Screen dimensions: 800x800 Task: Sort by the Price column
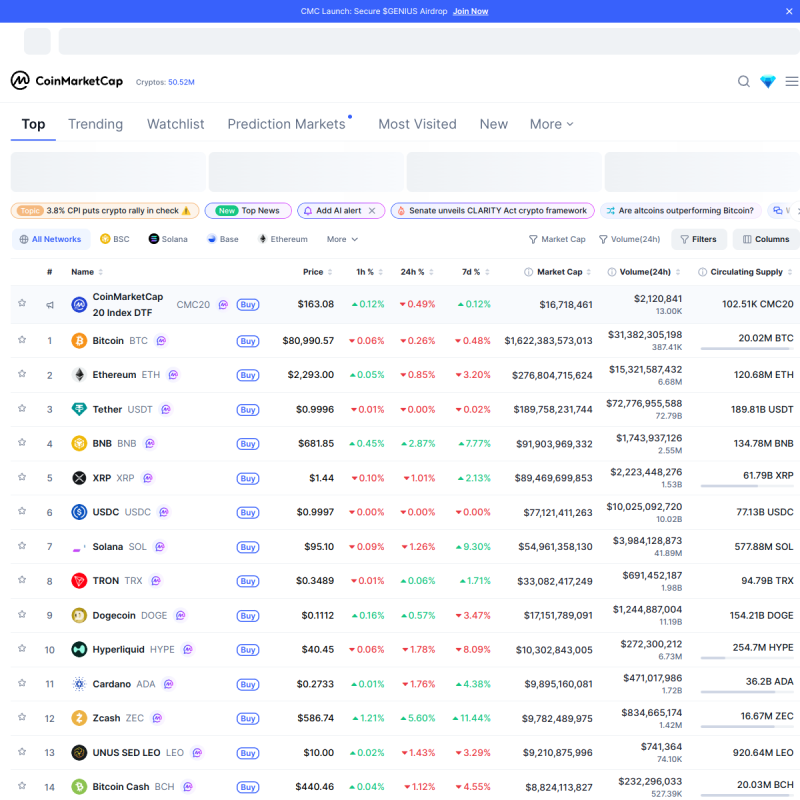[x=317, y=272]
